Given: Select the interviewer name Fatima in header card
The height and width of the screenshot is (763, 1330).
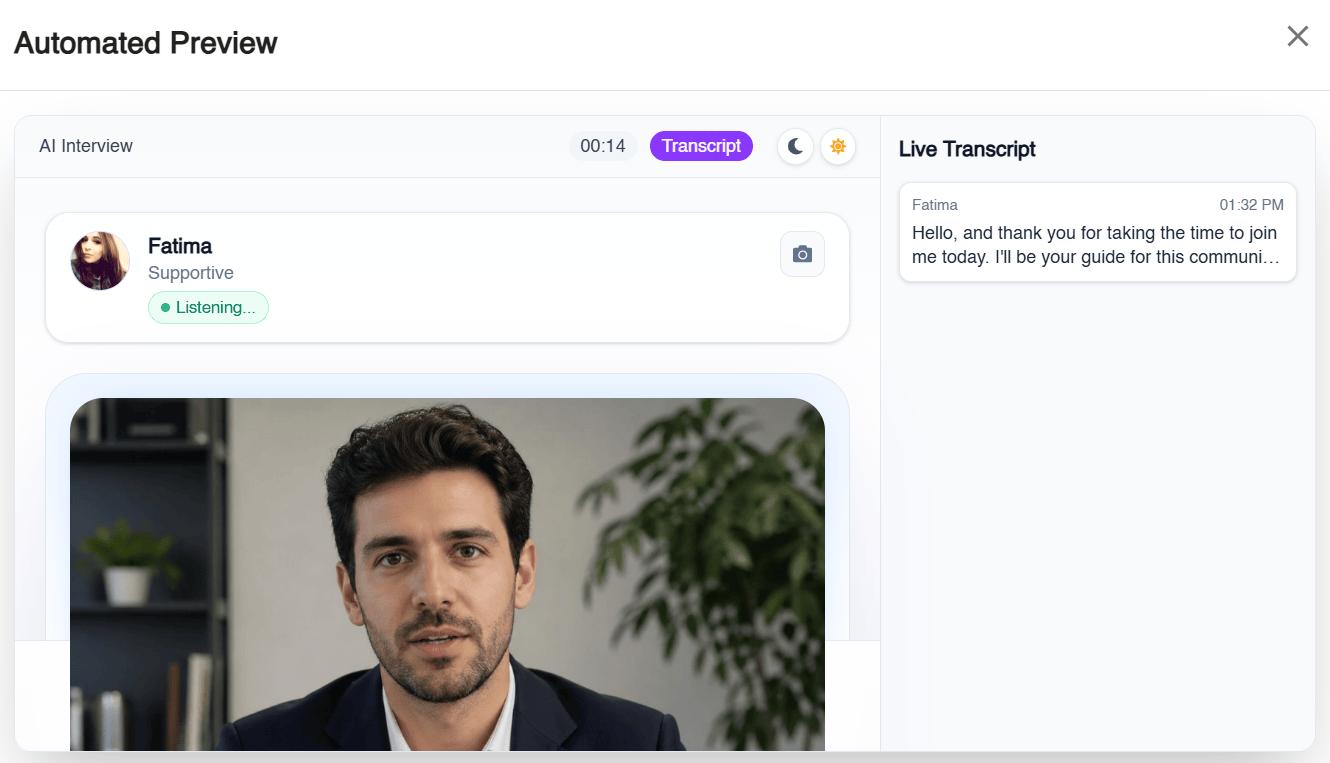Looking at the screenshot, I should click(180, 246).
